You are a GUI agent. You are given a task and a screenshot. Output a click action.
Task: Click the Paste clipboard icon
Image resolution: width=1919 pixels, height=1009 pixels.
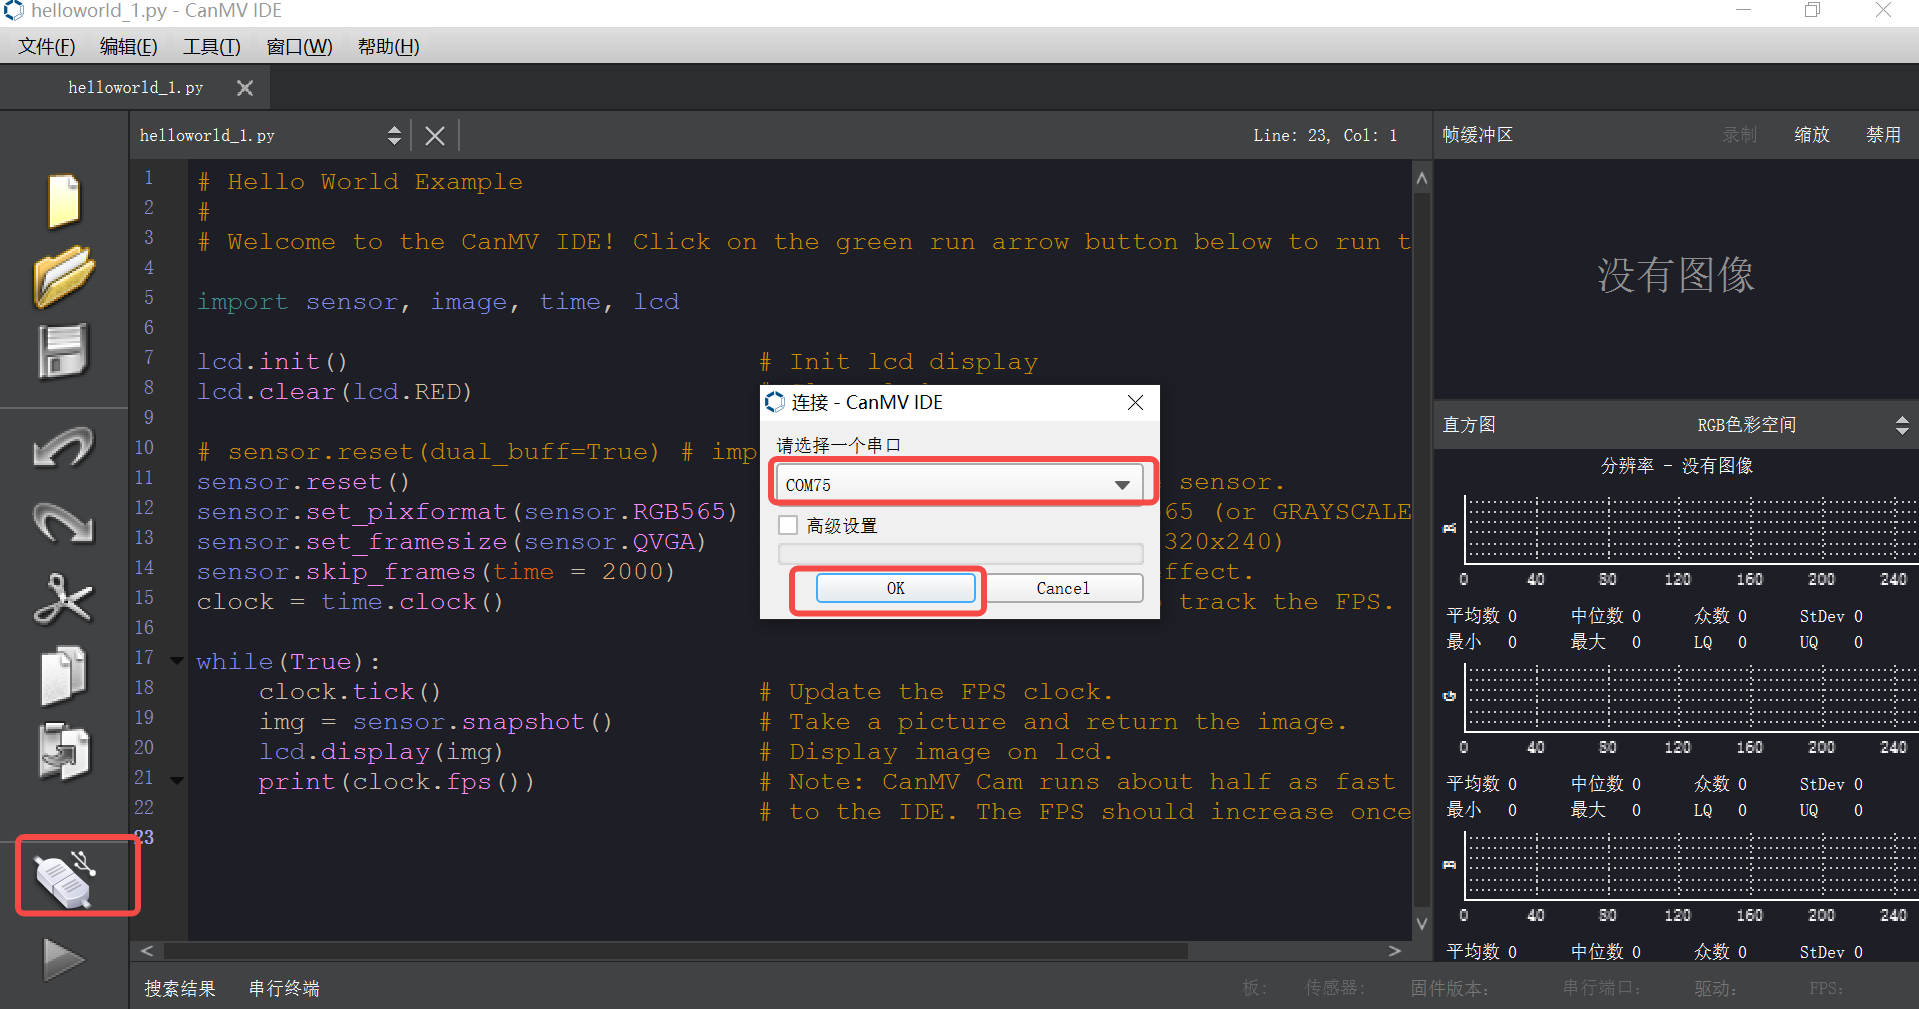[x=64, y=751]
